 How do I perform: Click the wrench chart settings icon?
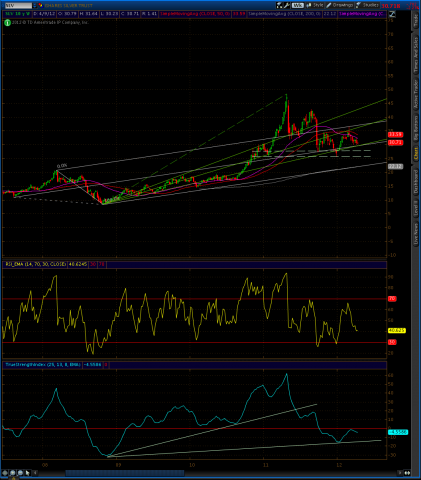[287, 5]
